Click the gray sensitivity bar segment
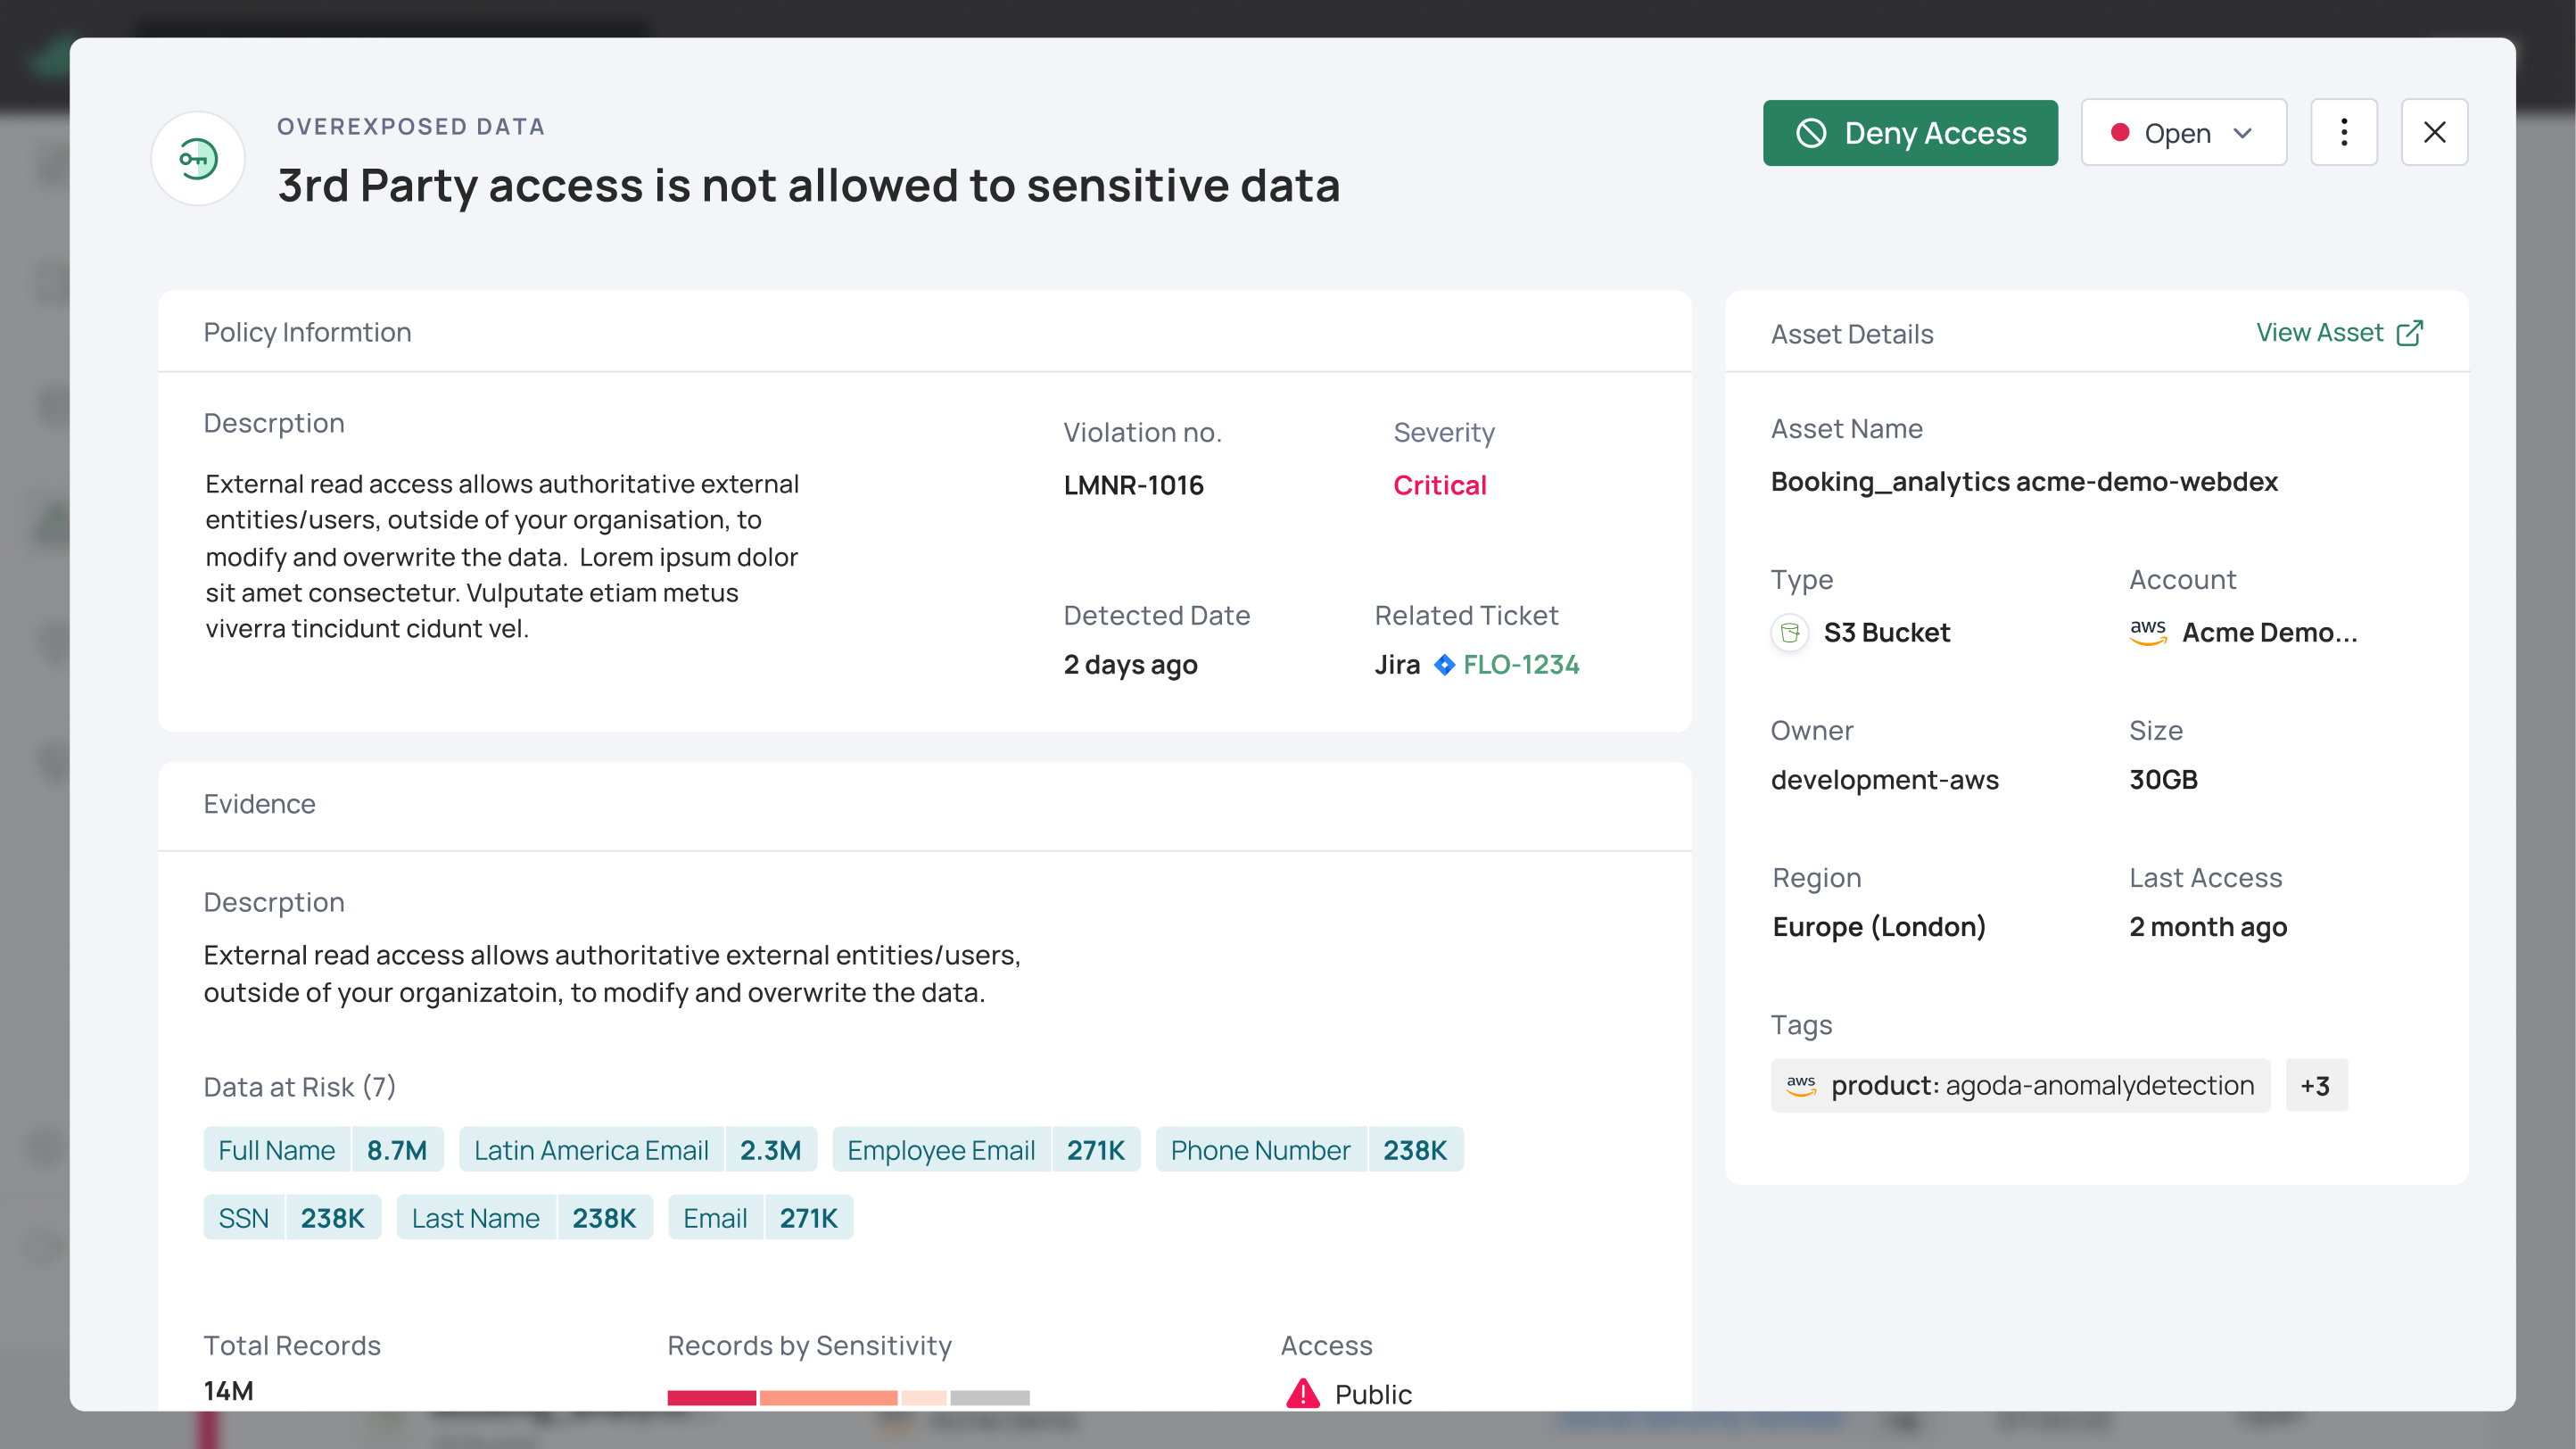Screen dimensions: 2576x1449 (989, 1398)
